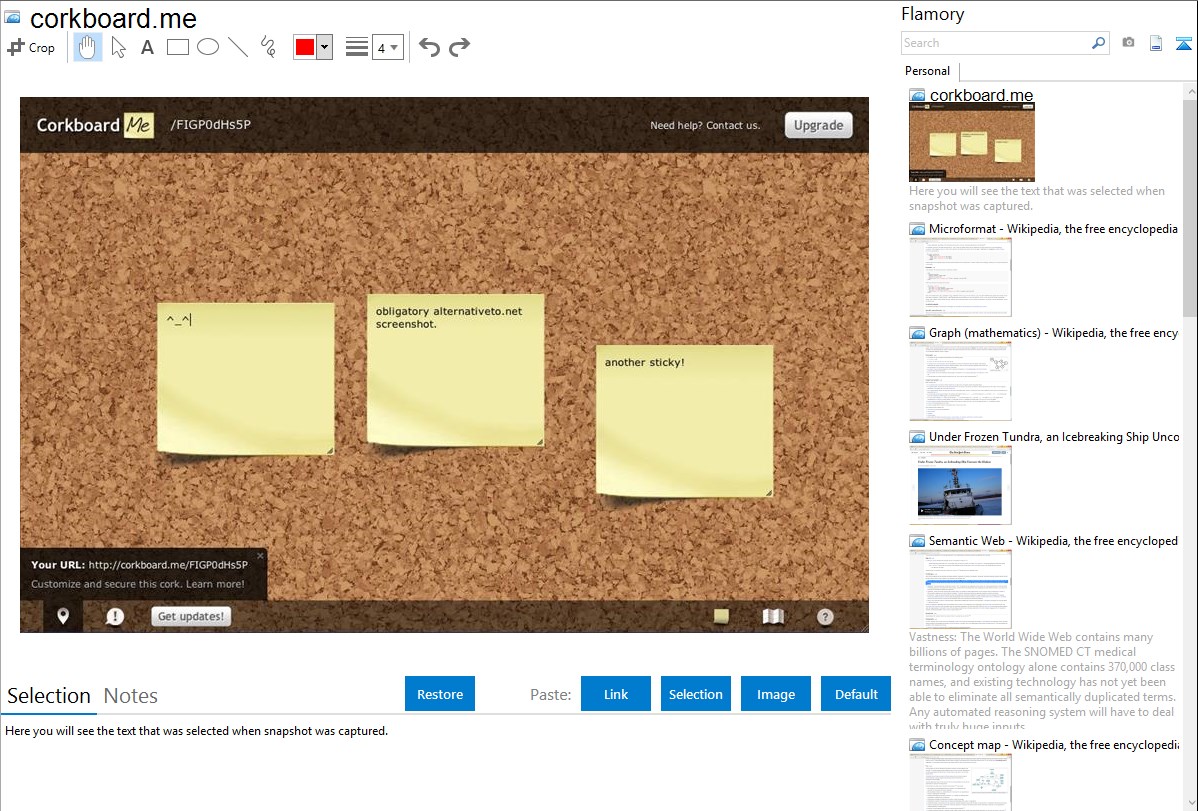
Task: Click the Graph (mathematics) title text
Action: (1053, 333)
